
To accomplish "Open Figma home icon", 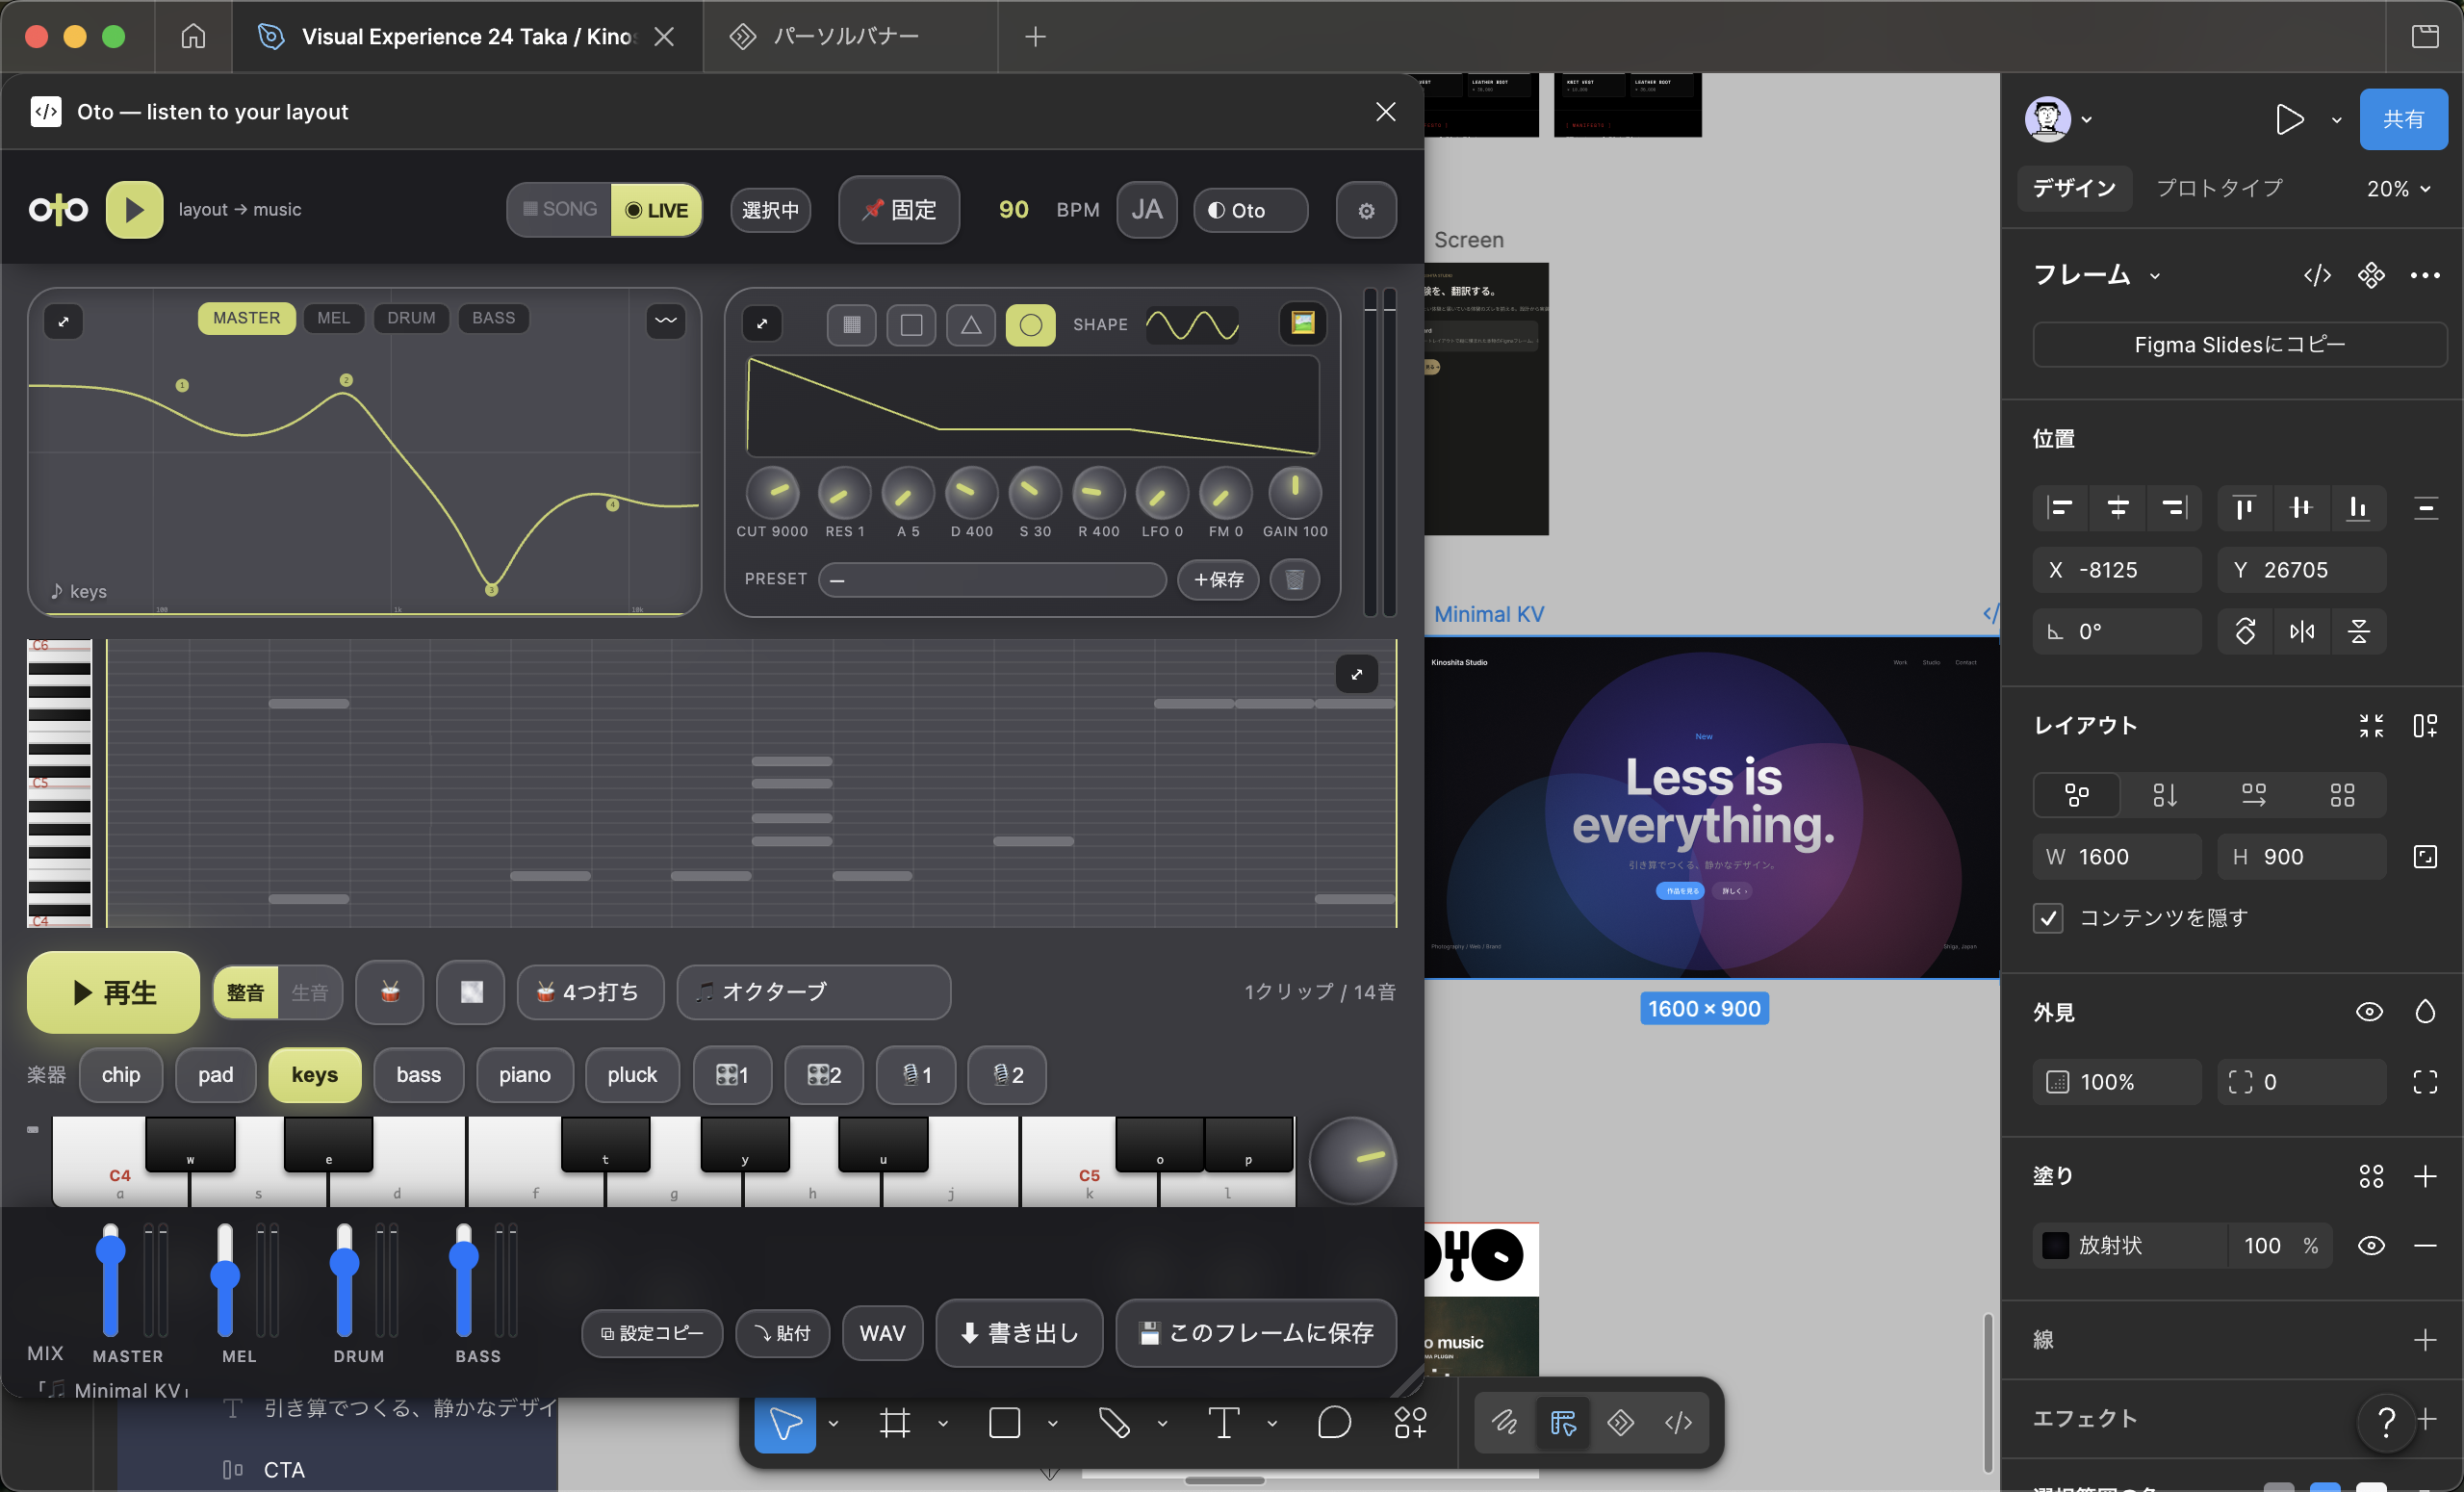I will [193, 37].
